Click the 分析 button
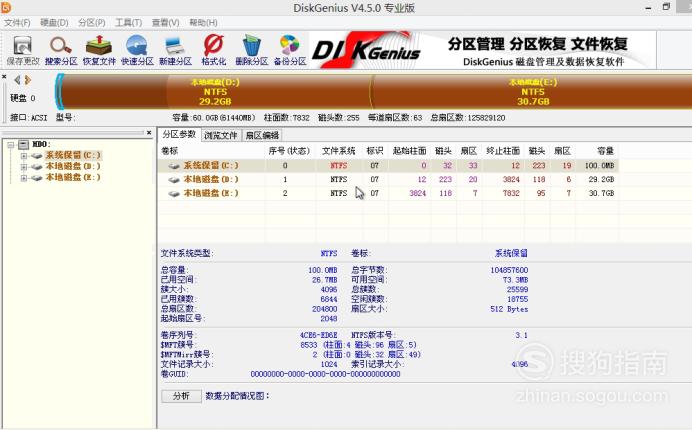Viewport: 692px width, 430px height. 181,396
